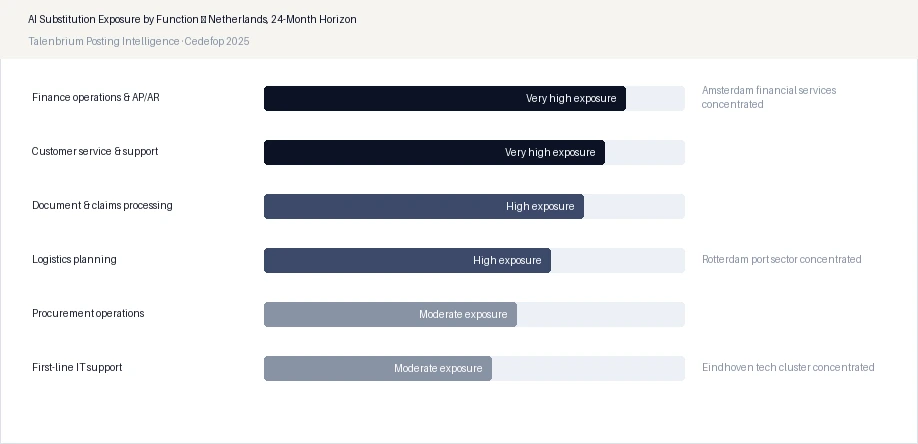Click the Finance operations & AP/AR label

coord(95,97)
